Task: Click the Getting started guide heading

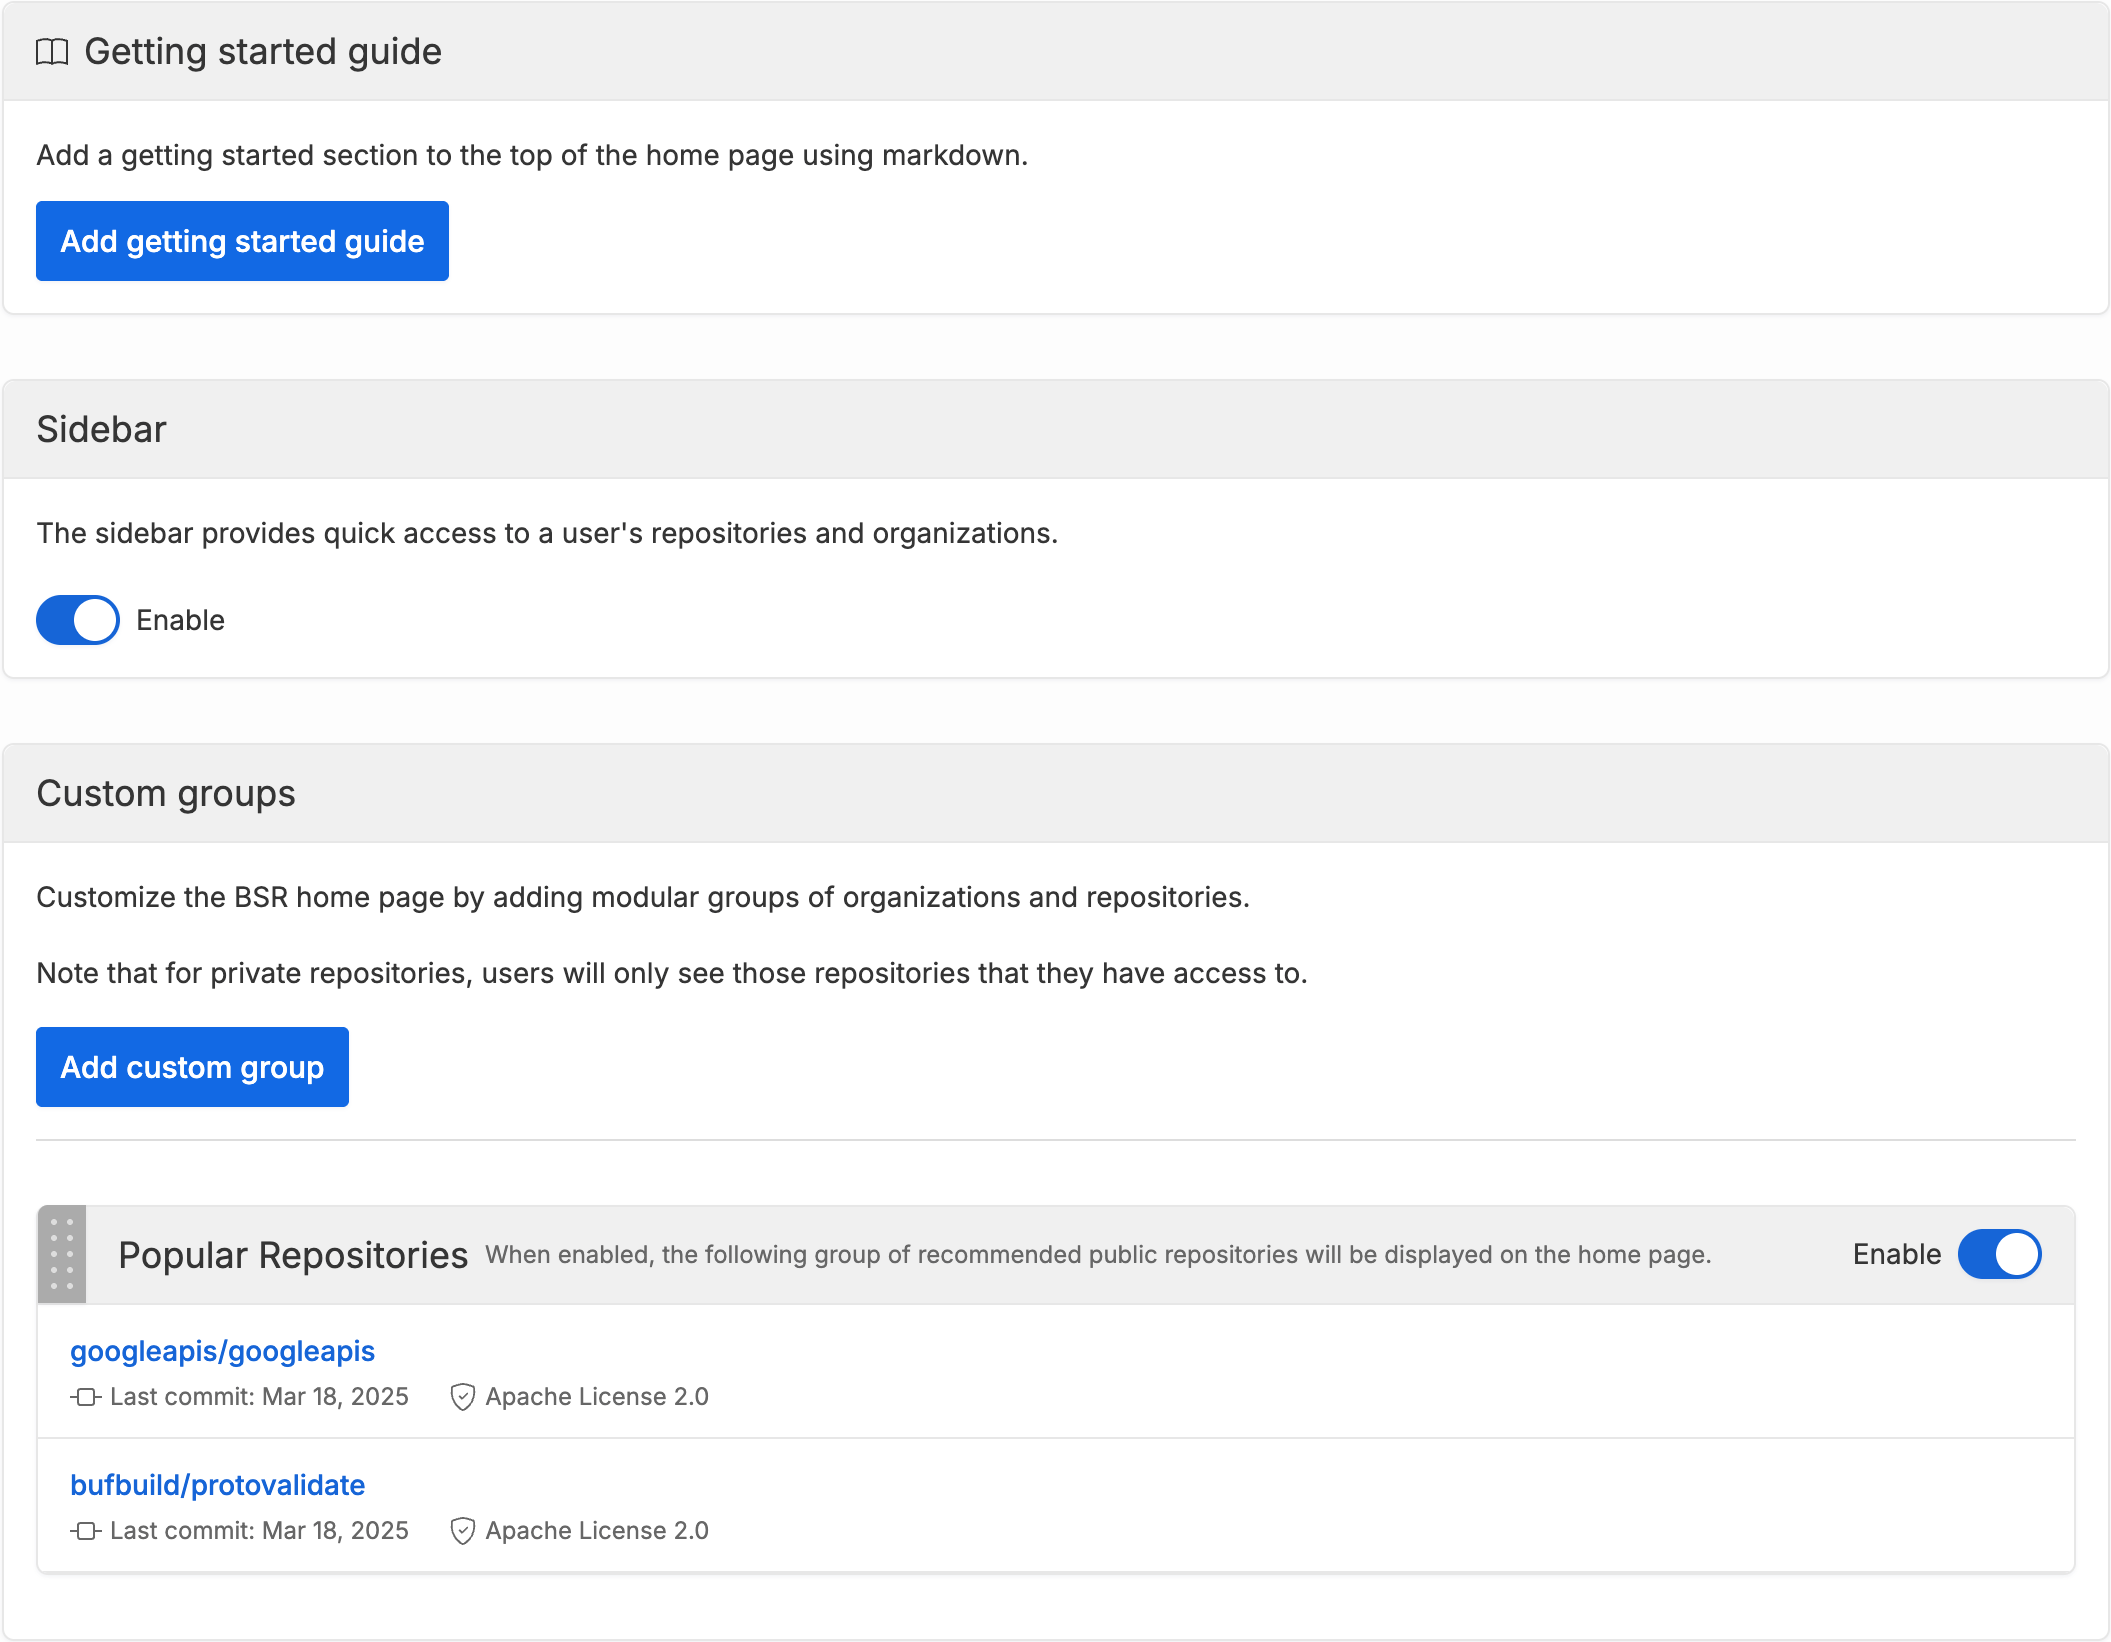Action: click(263, 52)
